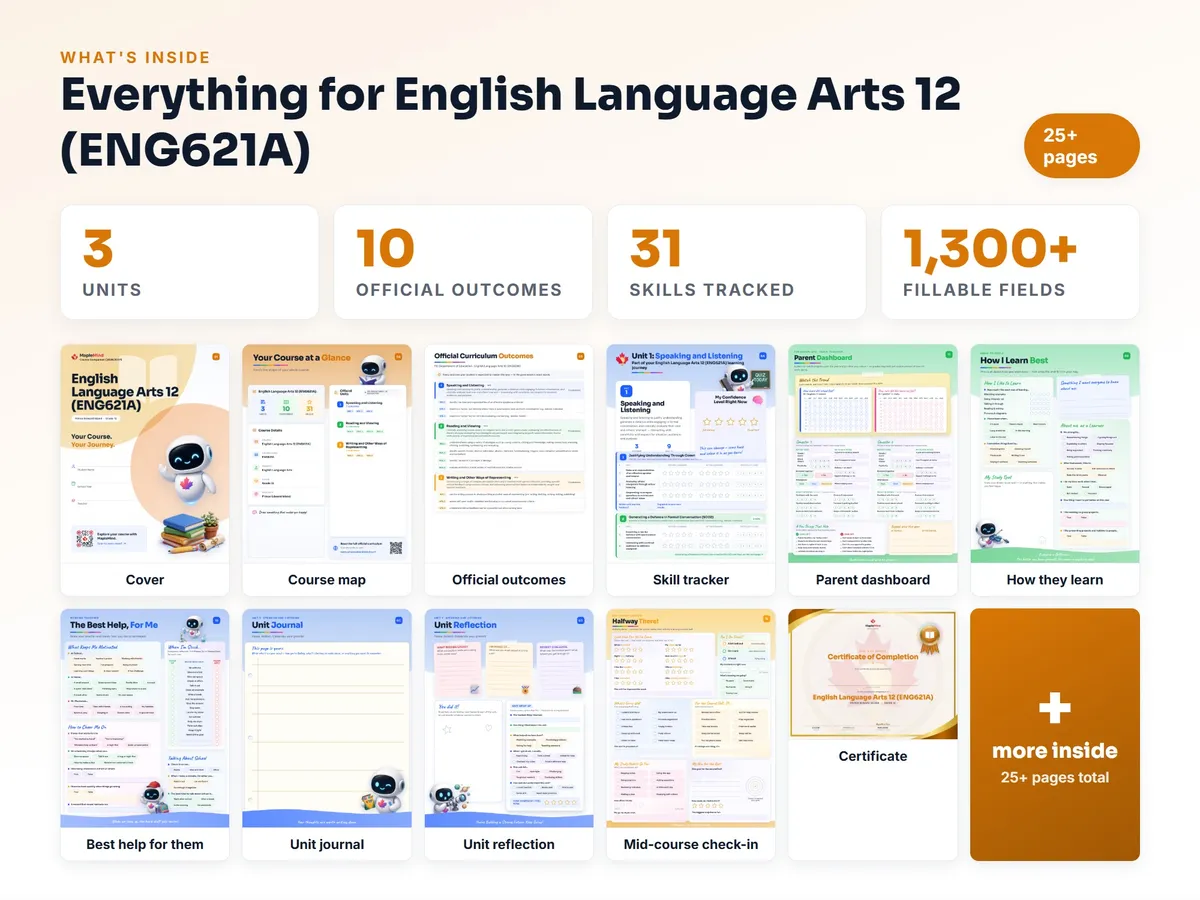Open the How I Learn Best page thumbnail
The height and width of the screenshot is (900, 1200).
click(1055, 454)
